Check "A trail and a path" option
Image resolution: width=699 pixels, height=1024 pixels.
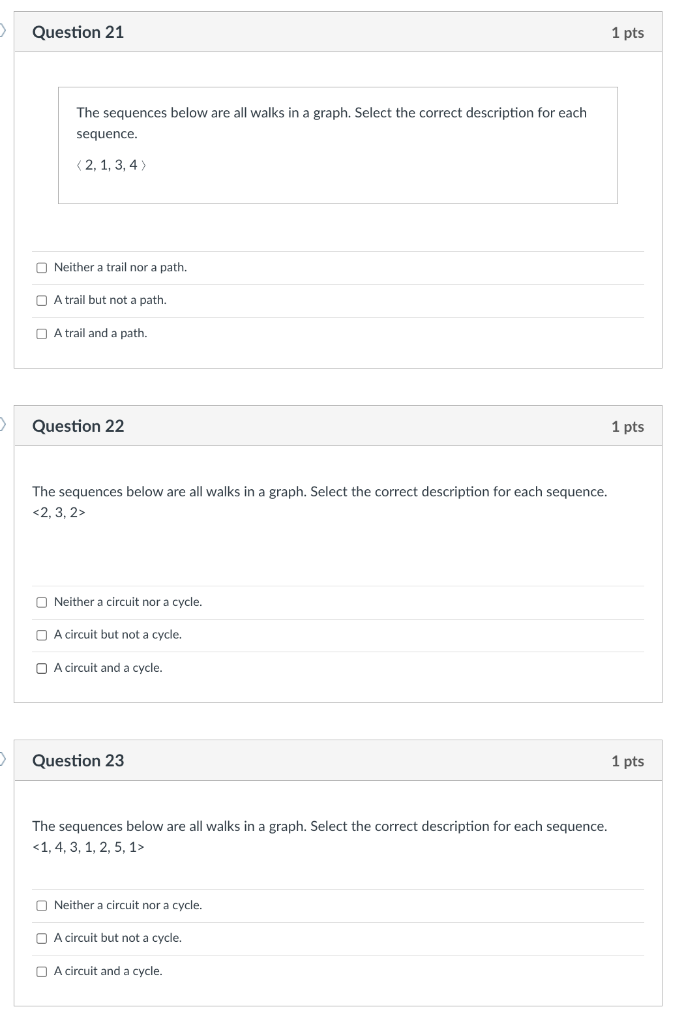40,332
